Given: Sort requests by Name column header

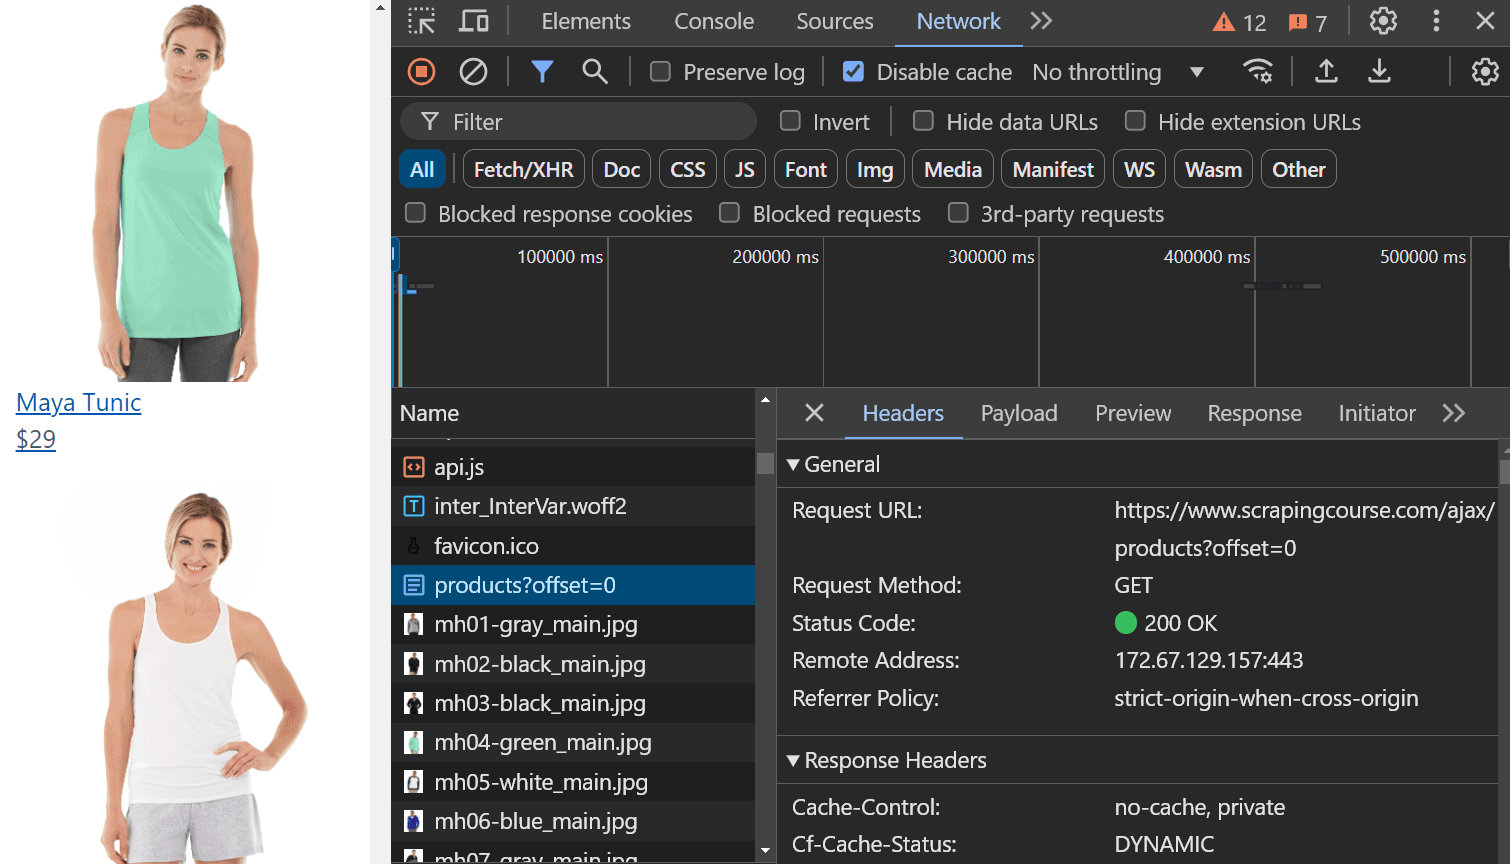Looking at the screenshot, I should click(x=573, y=413).
